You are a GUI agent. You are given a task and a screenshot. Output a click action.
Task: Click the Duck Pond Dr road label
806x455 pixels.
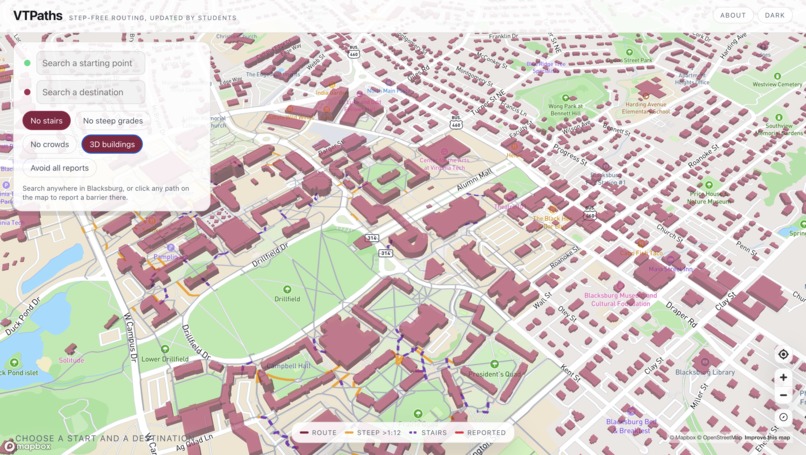click(23, 316)
